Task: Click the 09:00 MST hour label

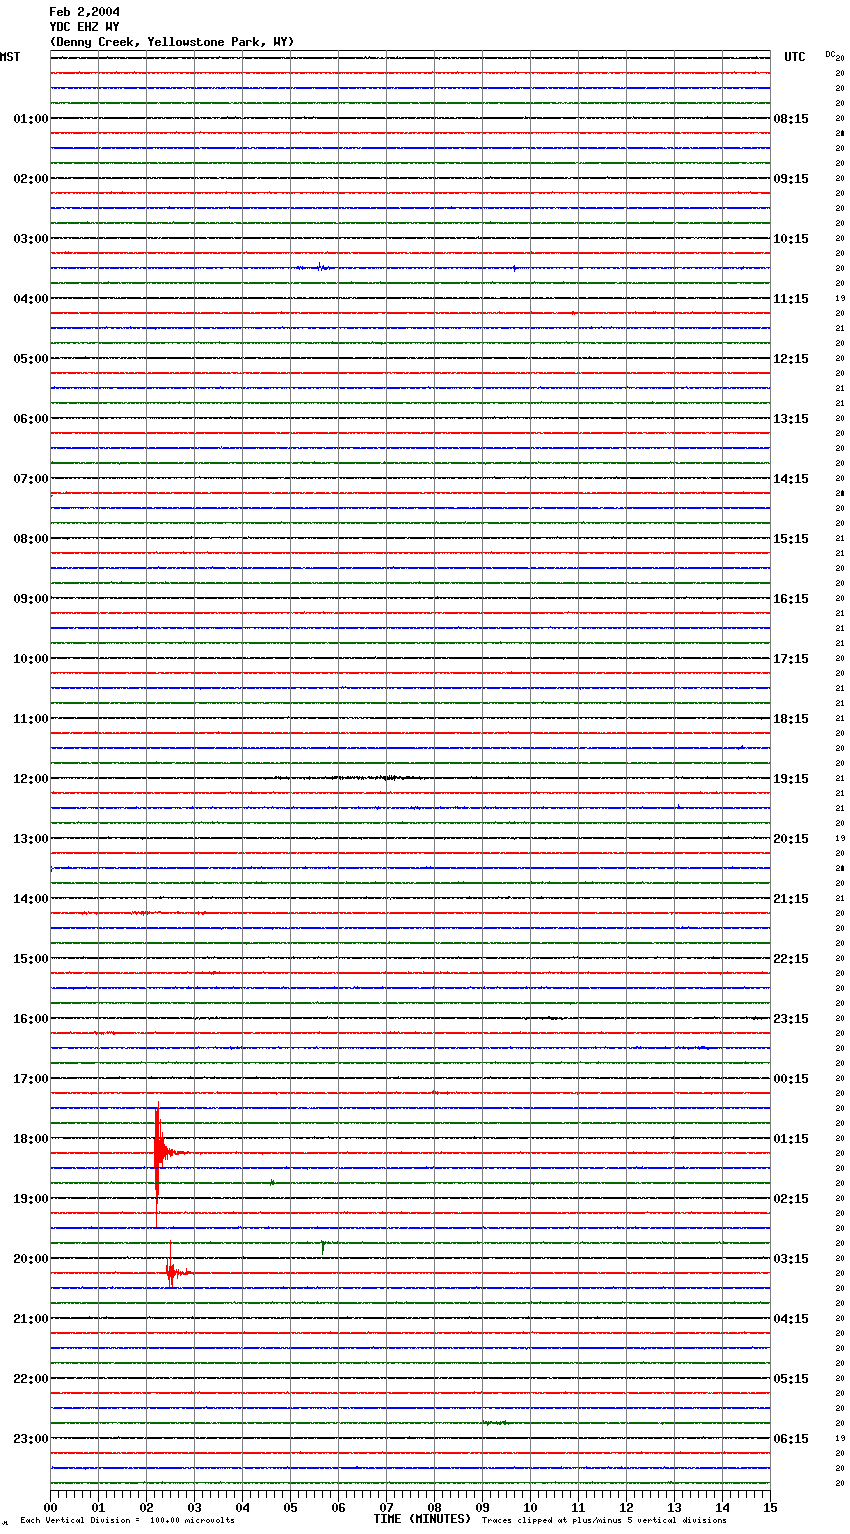Action: pyautogui.click(x=30, y=599)
